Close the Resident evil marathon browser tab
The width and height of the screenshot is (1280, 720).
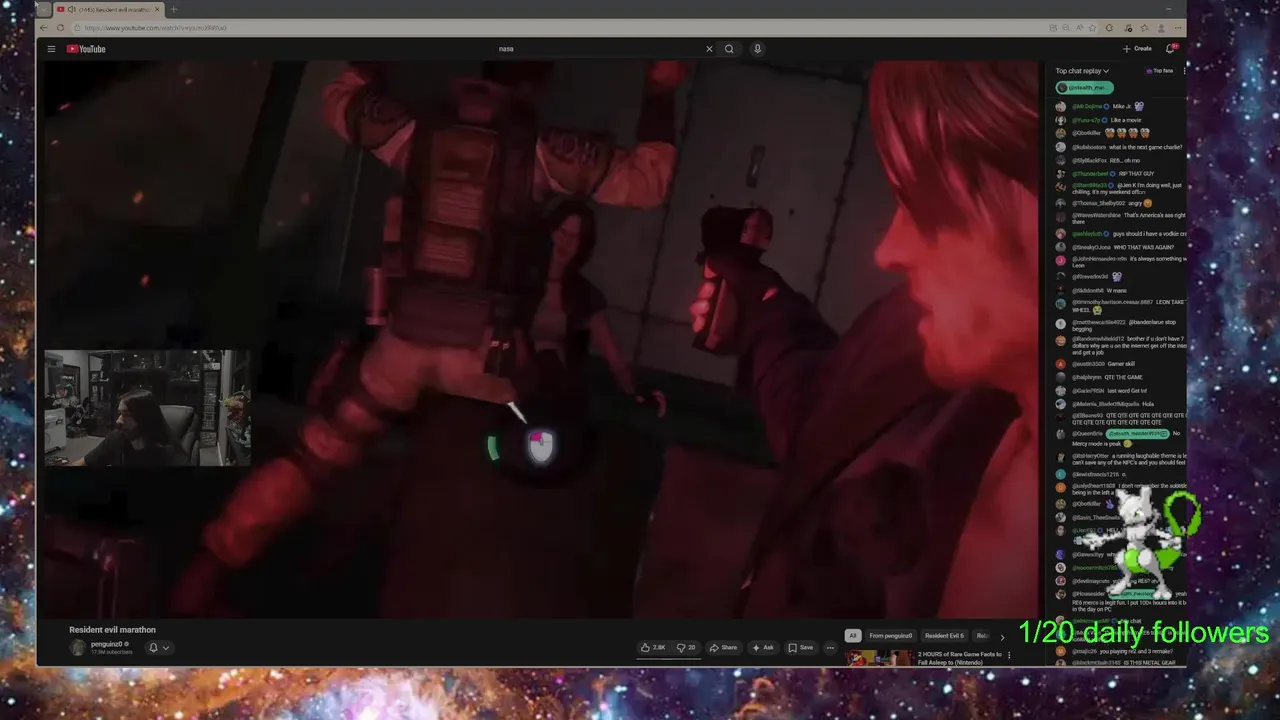coord(157,9)
